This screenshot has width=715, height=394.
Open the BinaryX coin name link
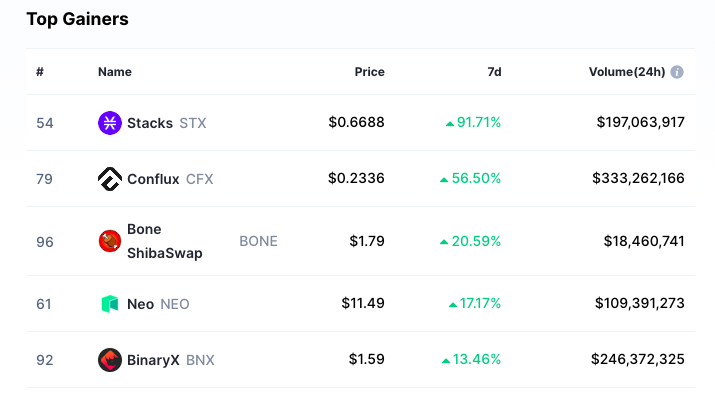153,360
